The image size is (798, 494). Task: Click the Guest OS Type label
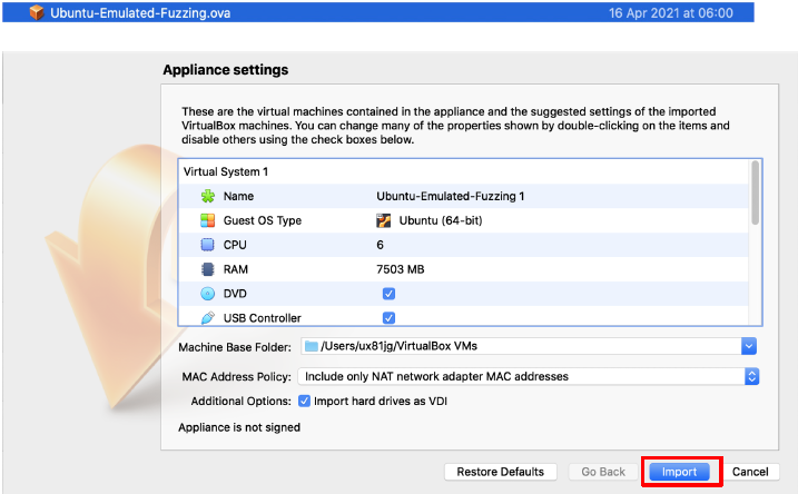pyautogui.click(x=263, y=220)
